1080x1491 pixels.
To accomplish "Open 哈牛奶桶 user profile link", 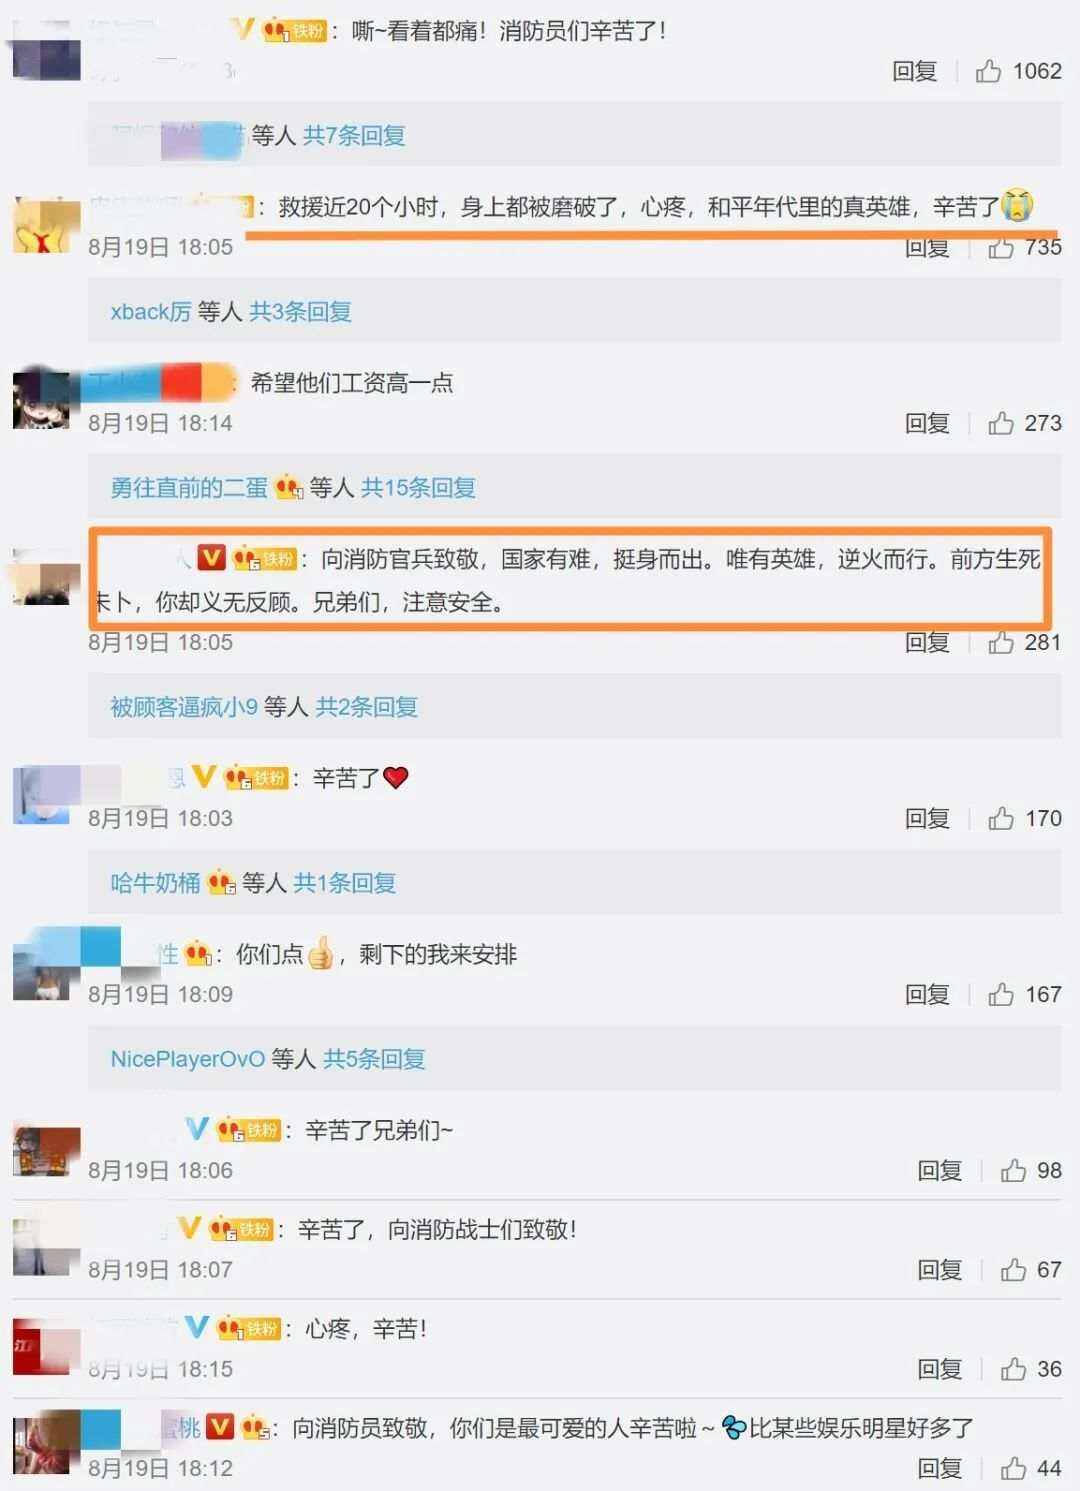I will [x=155, y=883].
